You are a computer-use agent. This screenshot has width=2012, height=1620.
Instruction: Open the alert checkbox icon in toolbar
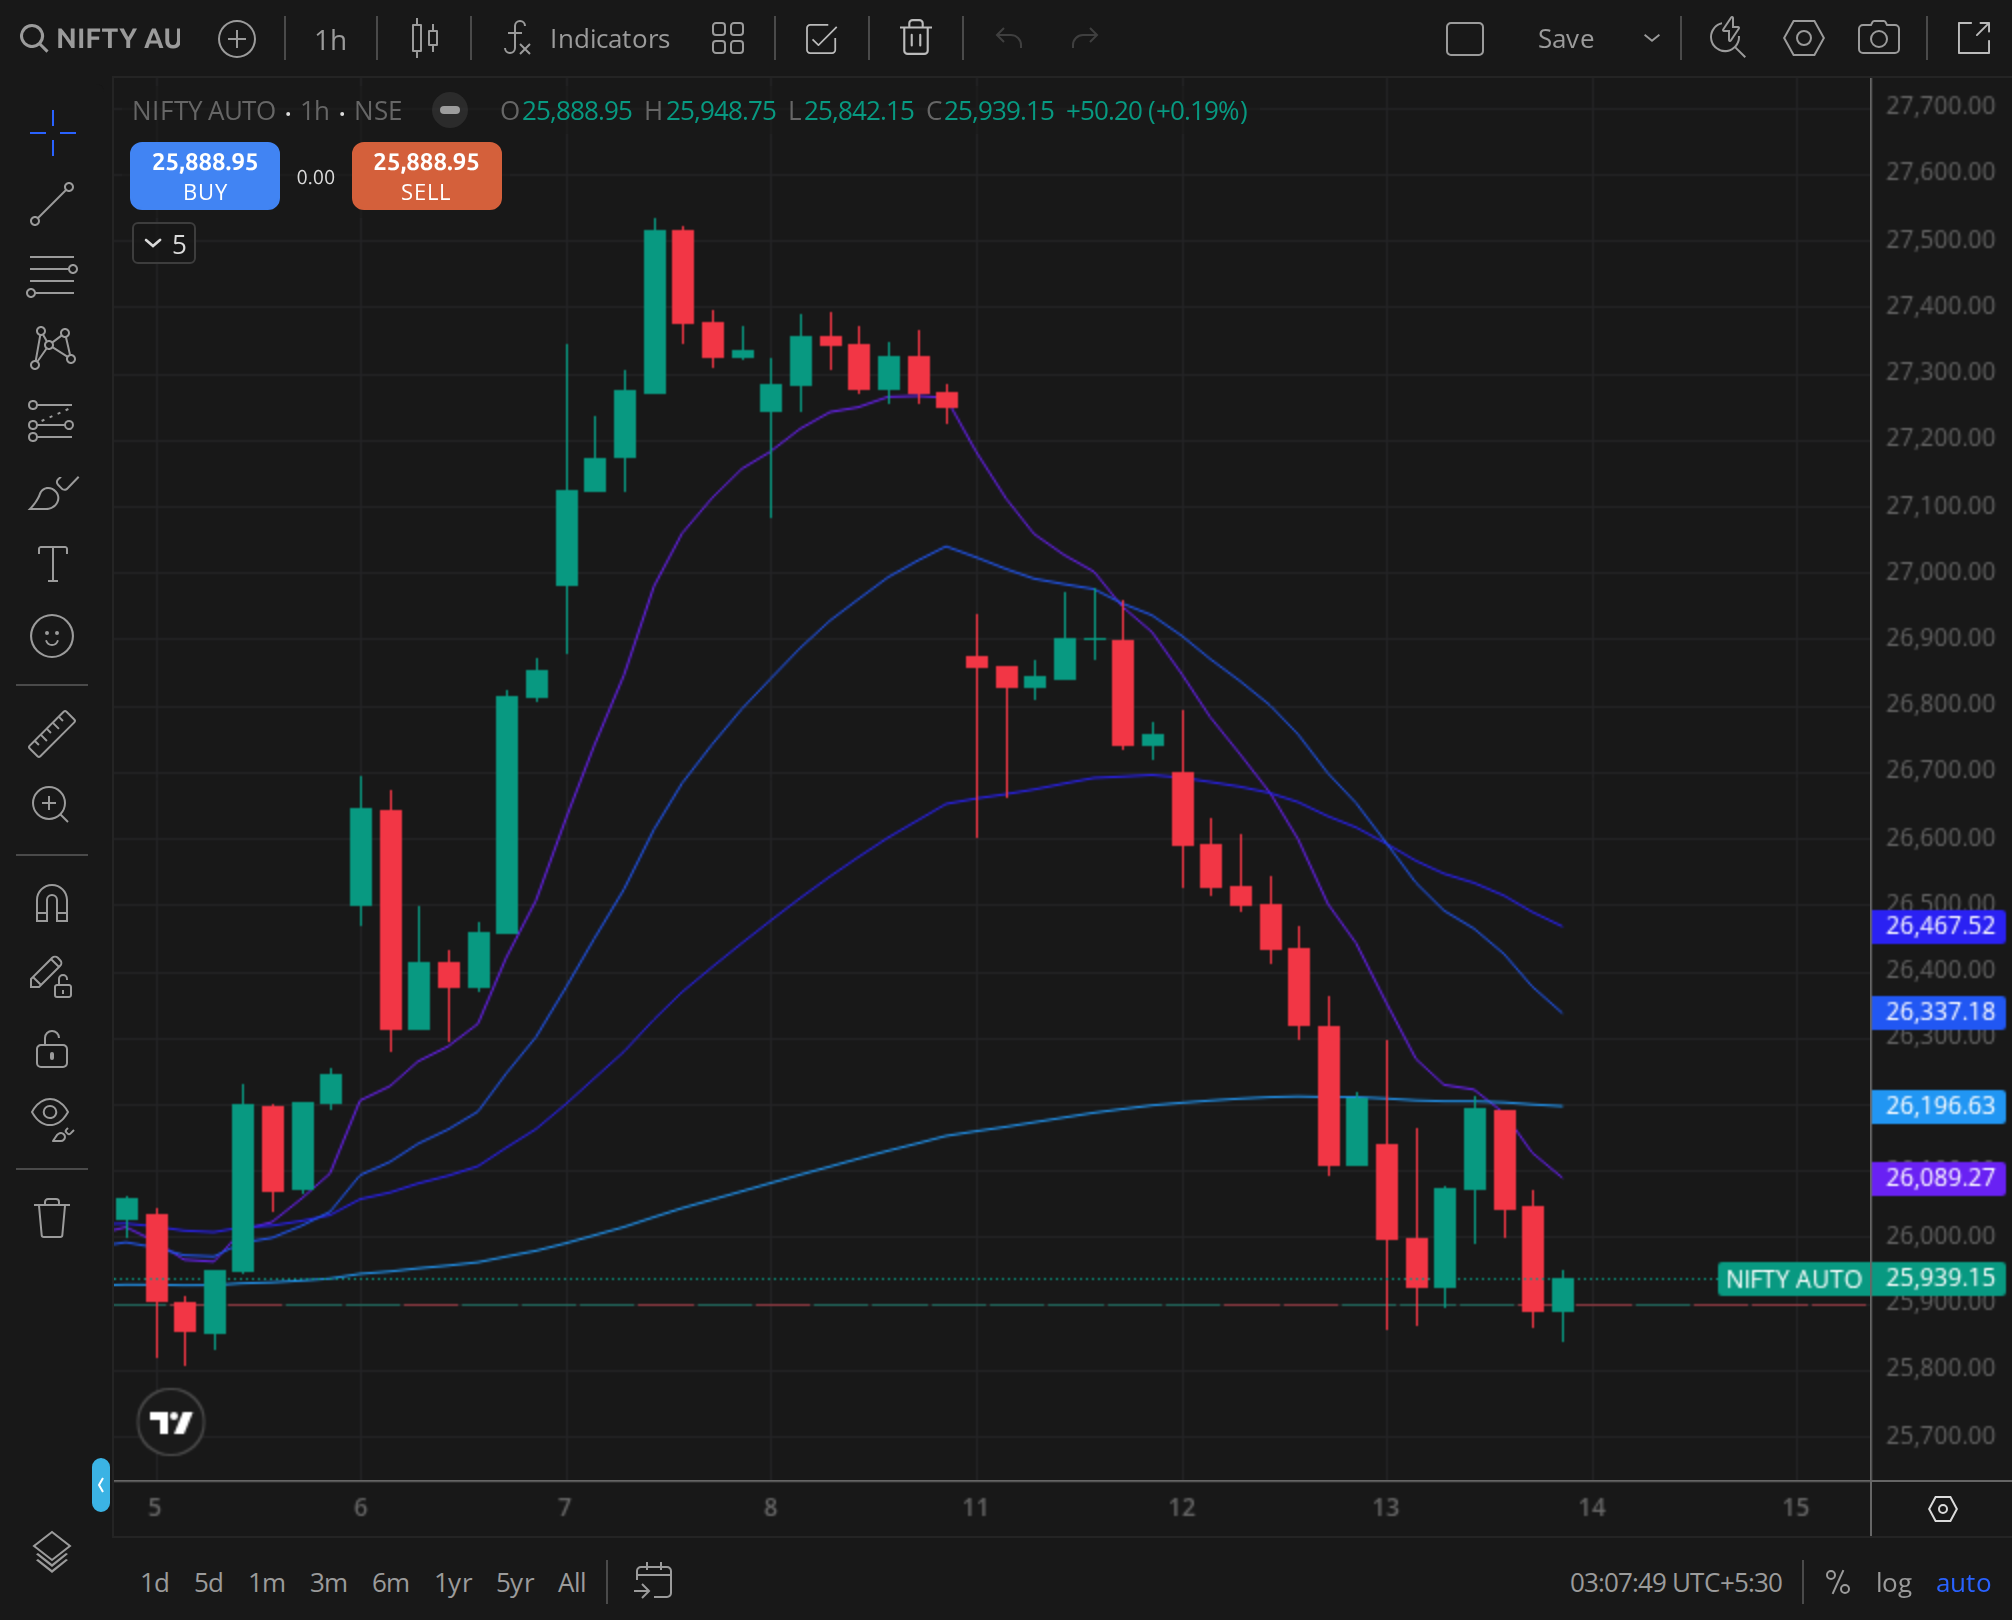(821, 39)
